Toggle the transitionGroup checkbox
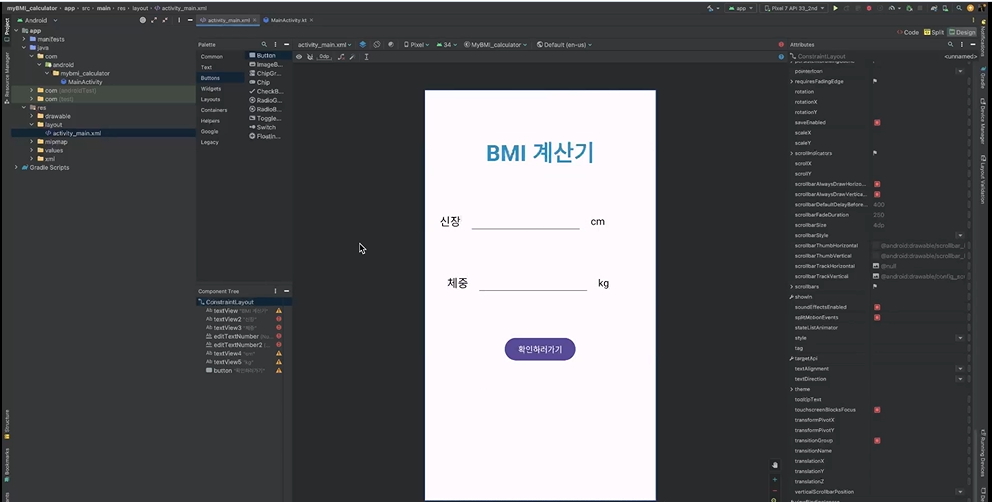Viewport: 992px width, 502px height. point(877,440)
